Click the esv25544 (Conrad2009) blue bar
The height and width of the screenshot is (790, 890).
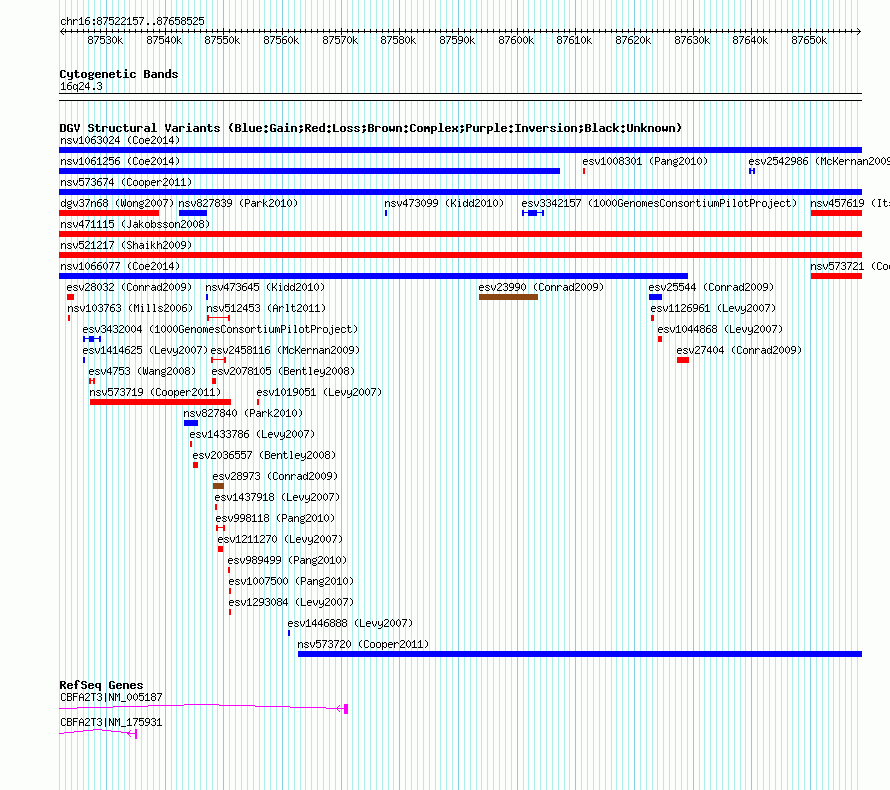pyautogui.click(x=655, y=297)
